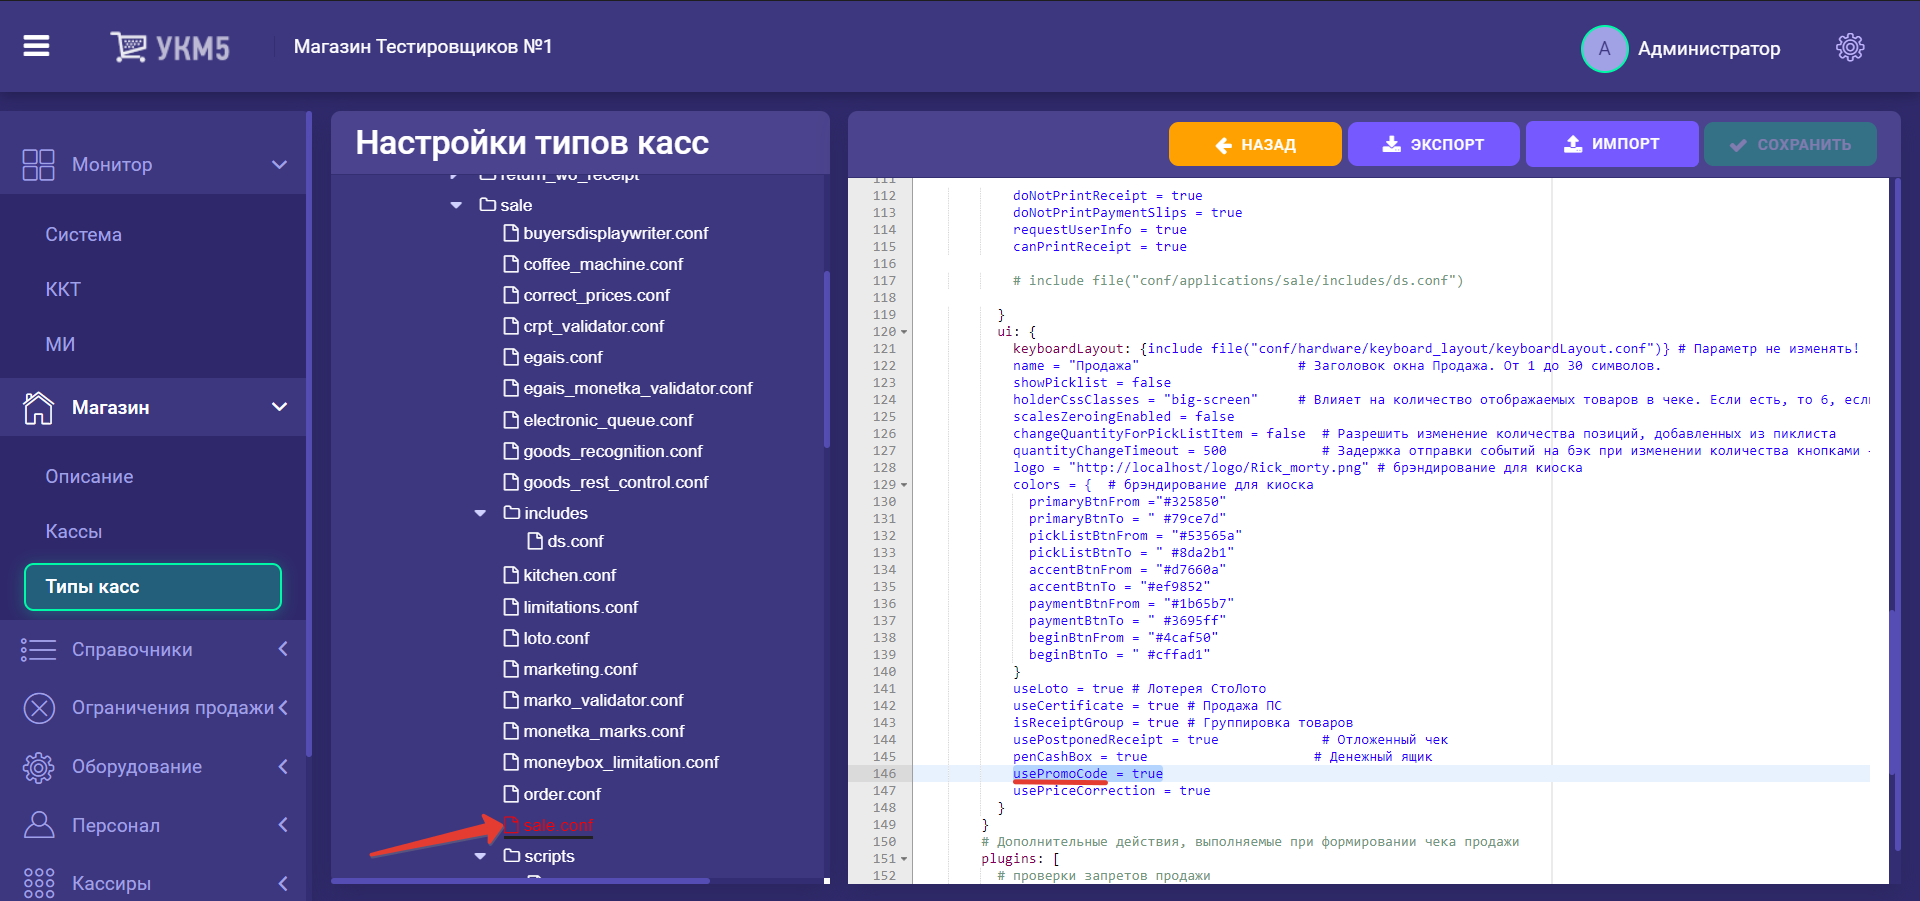
Task: Click Магазин Тестировщиков №1 store title
Action: pyautogui.click(x=423, y=47)
